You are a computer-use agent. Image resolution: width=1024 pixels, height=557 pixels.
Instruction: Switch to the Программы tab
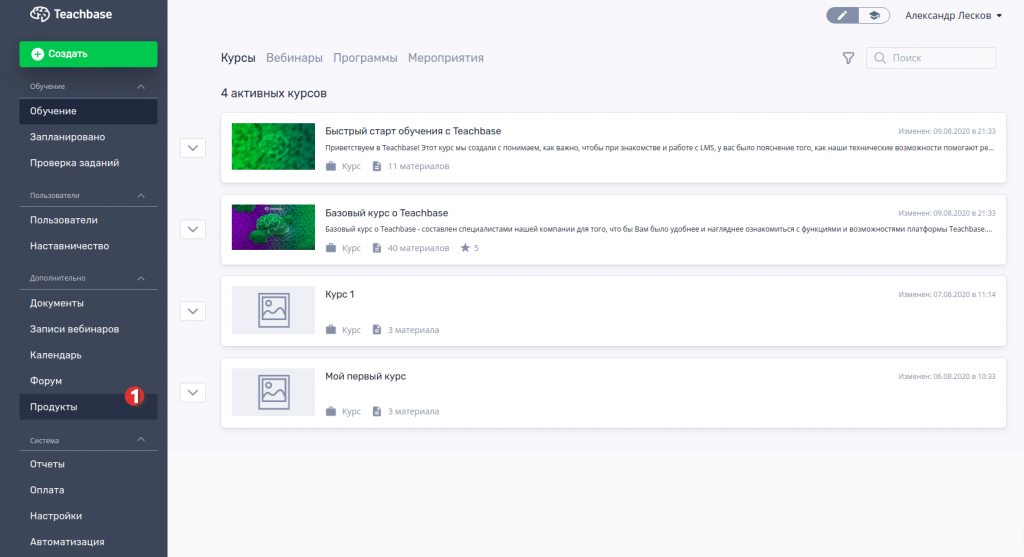(x=365, y=58)
